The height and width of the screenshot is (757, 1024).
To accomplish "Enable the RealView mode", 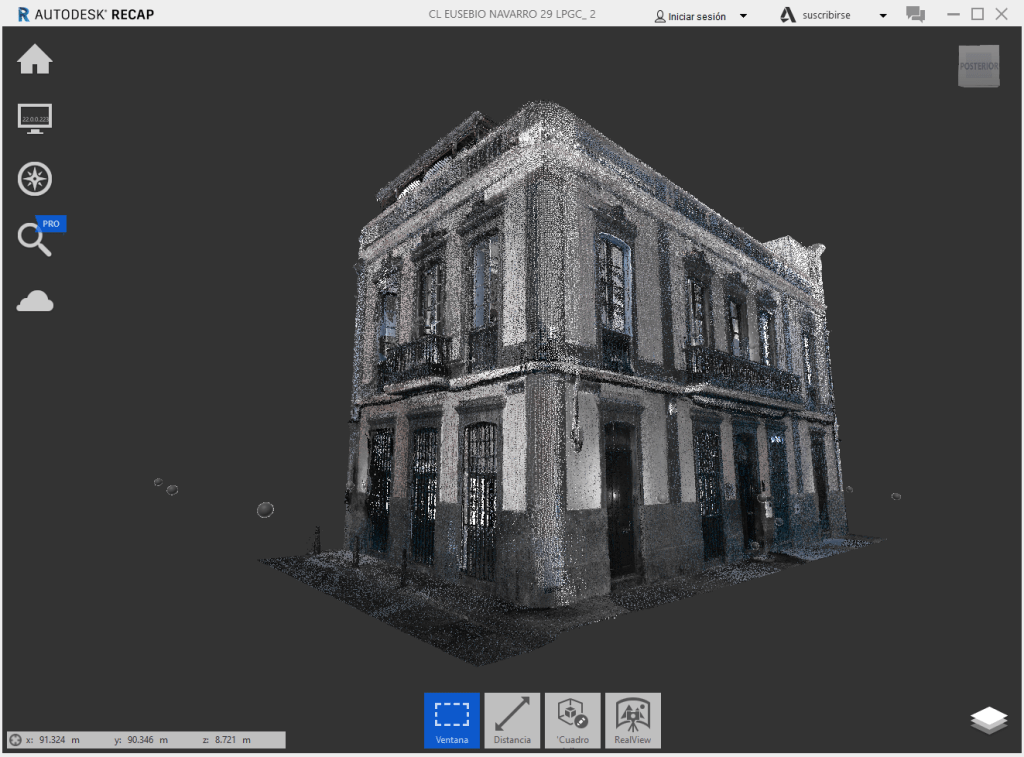I will (632, 720).
